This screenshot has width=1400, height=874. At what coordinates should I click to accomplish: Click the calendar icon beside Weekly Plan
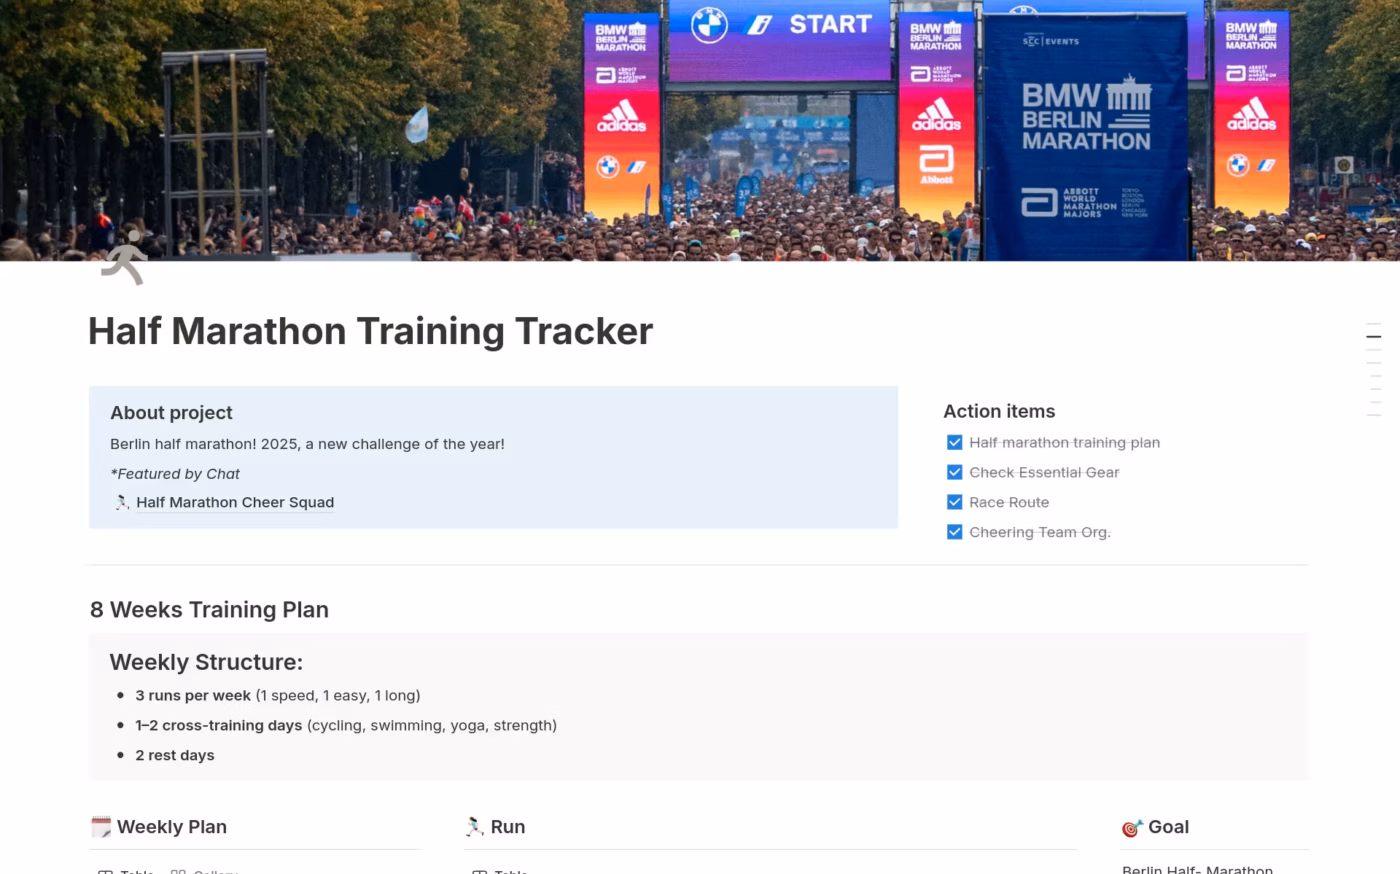(x=101, y=827)
